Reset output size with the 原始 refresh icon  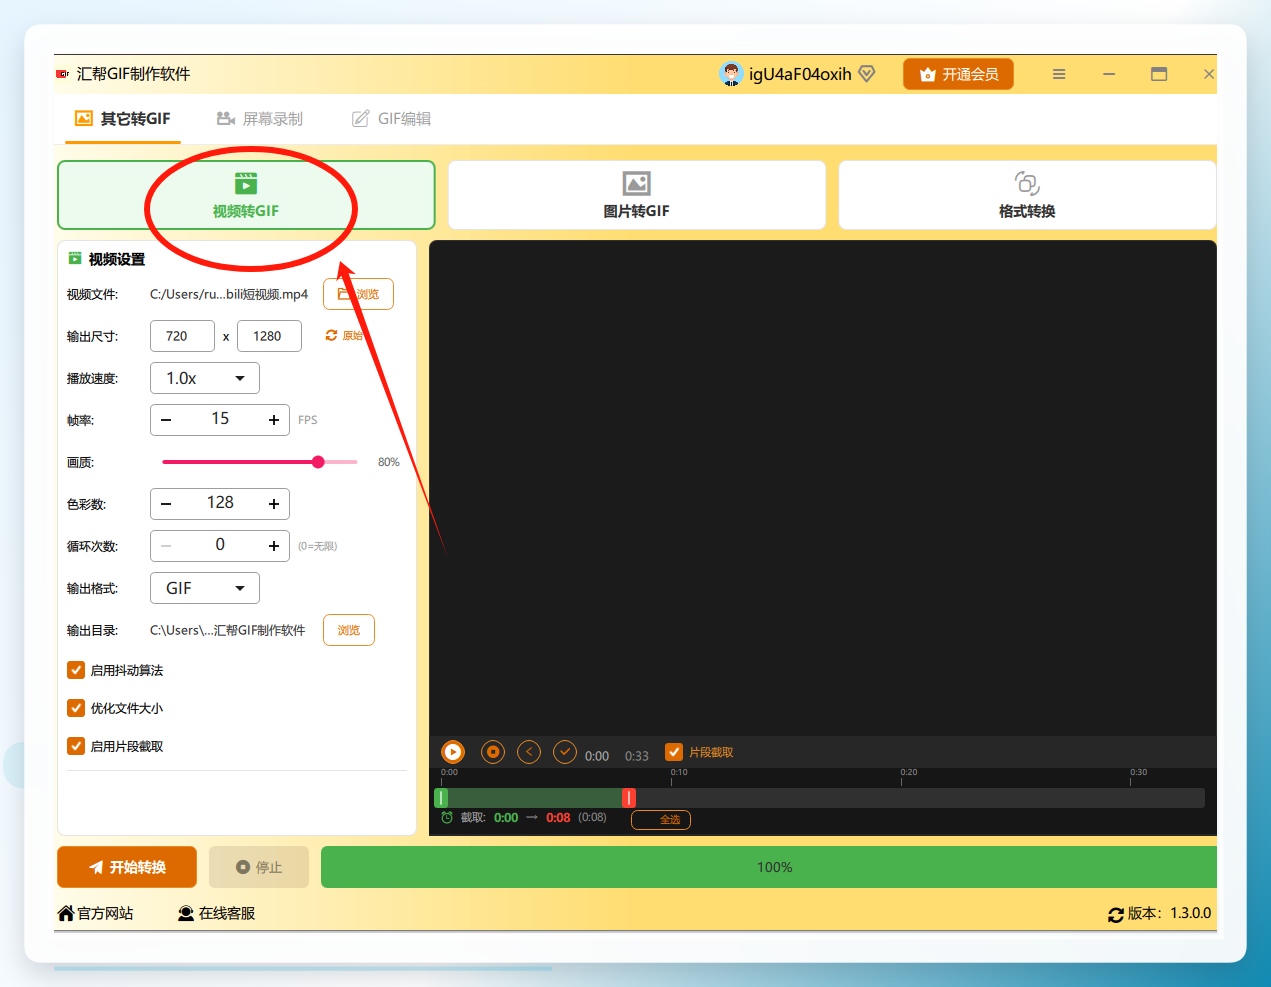pyautogui.click(x=331, y=336)
